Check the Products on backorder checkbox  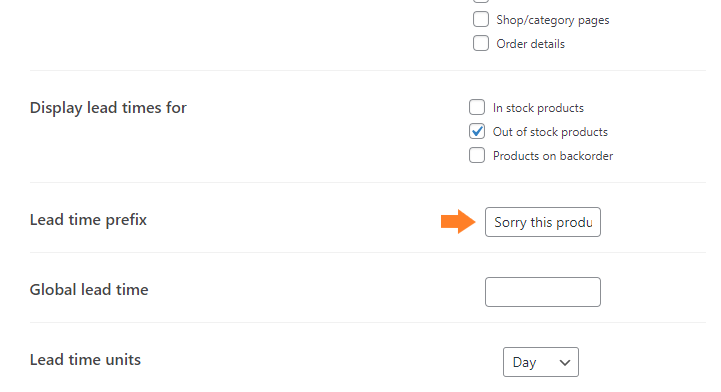[477, 155]
